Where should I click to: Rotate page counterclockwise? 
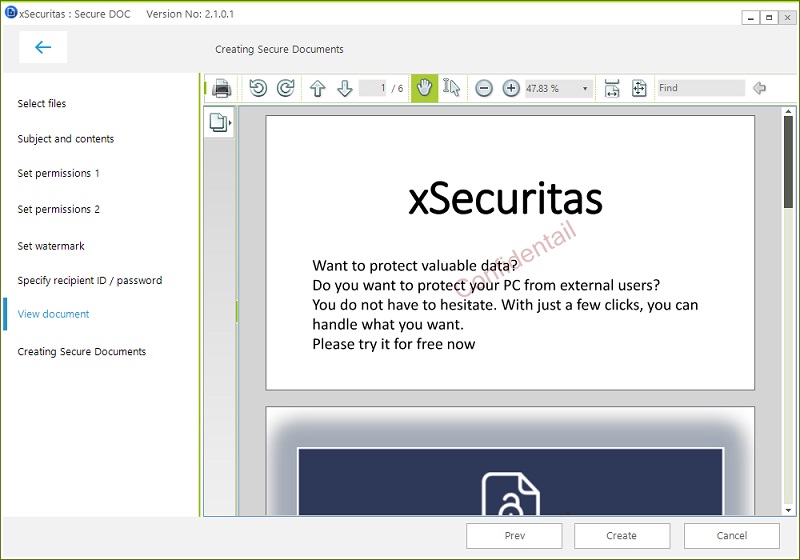(x=258, y=88)
